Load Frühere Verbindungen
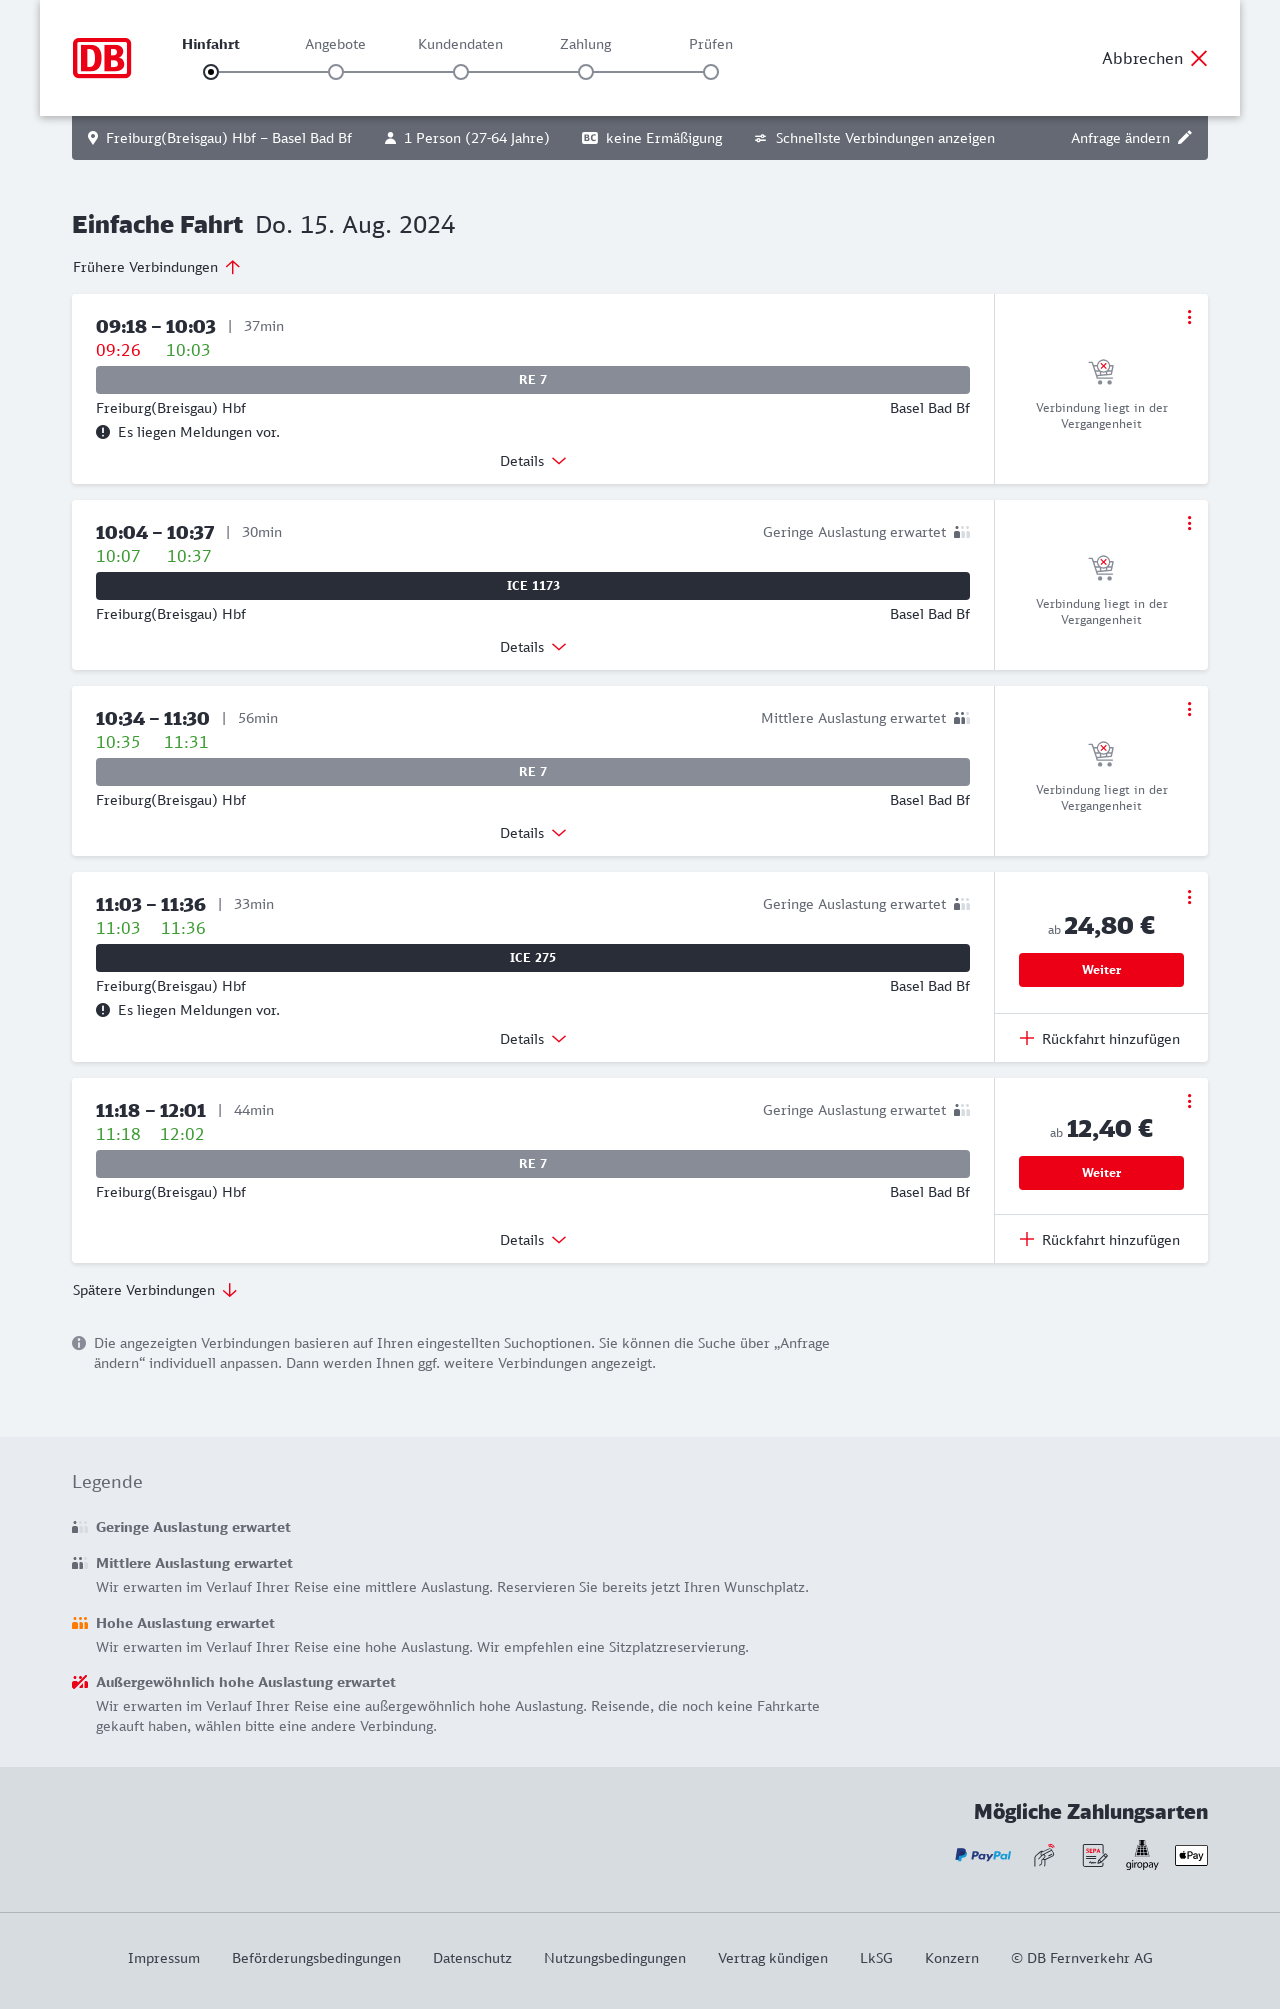Screen dimensions: 1280x2009 [x=157, y=267]
